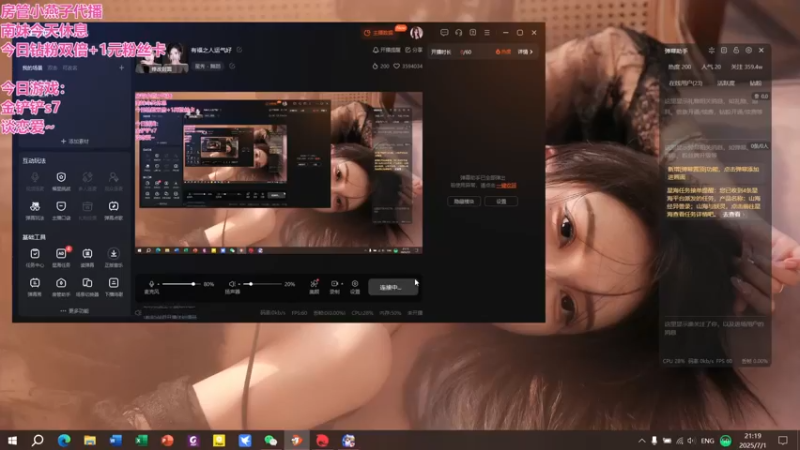
Task: Click the 分享 share button
Action: pos(414,50)
